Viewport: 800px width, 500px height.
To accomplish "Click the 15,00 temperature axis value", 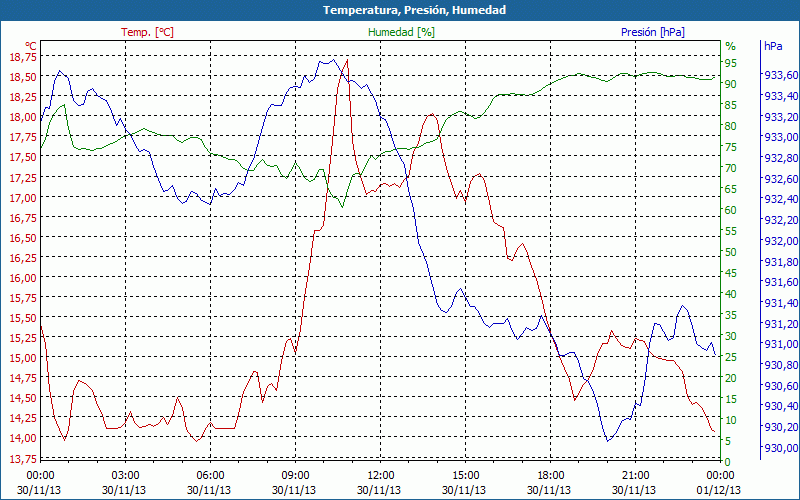I will [x=23, y=357].
